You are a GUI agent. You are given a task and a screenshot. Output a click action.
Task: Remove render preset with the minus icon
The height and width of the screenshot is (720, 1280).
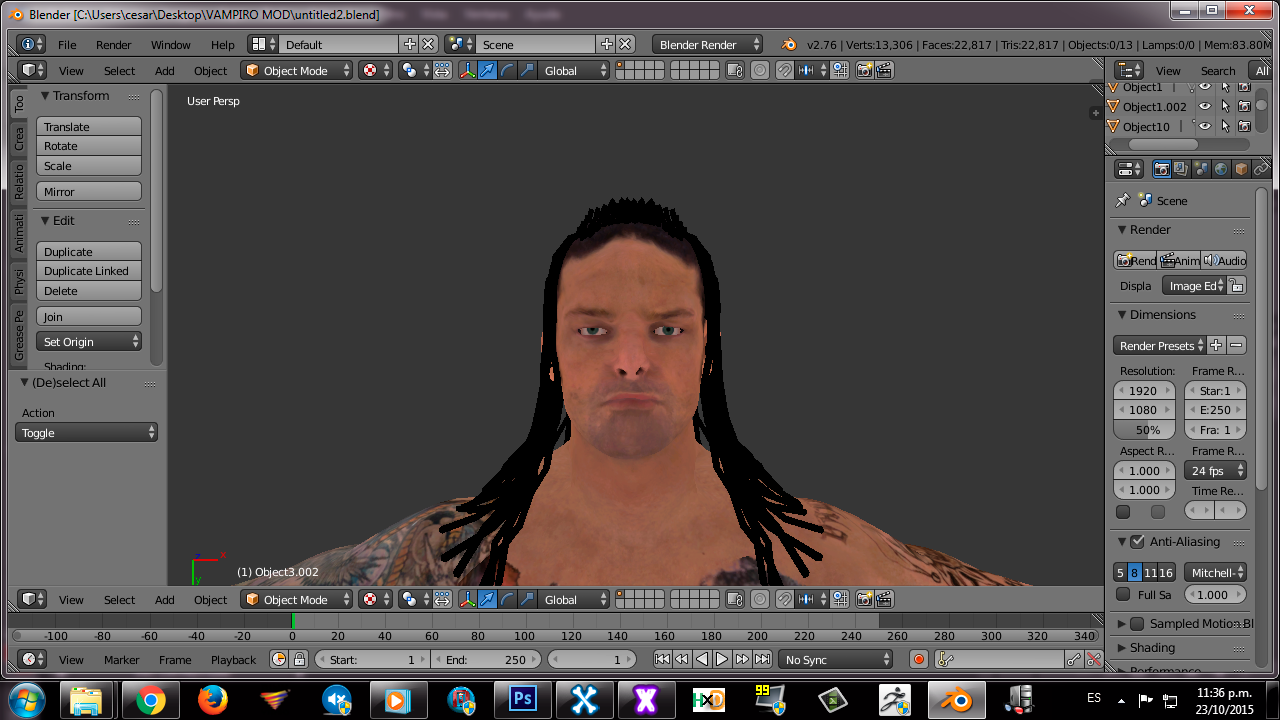click(x=1237, y=345)
